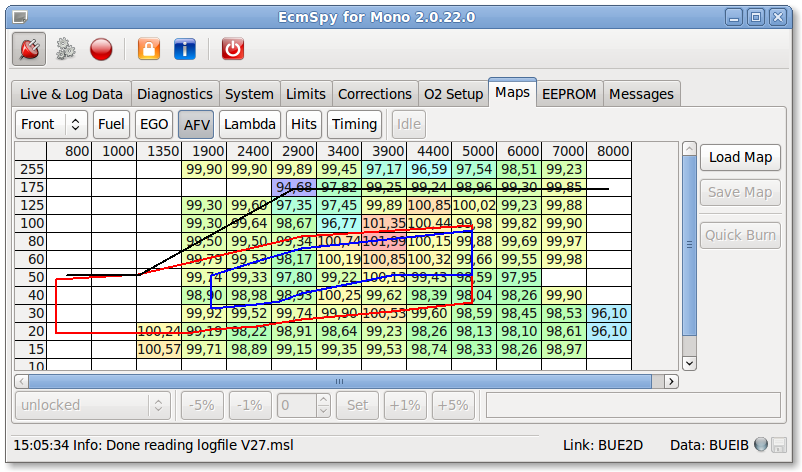Open the Front cylinder dropdown
Viewport: 802px width, 472px height.
pyautogui.click(x=51, y=124)
